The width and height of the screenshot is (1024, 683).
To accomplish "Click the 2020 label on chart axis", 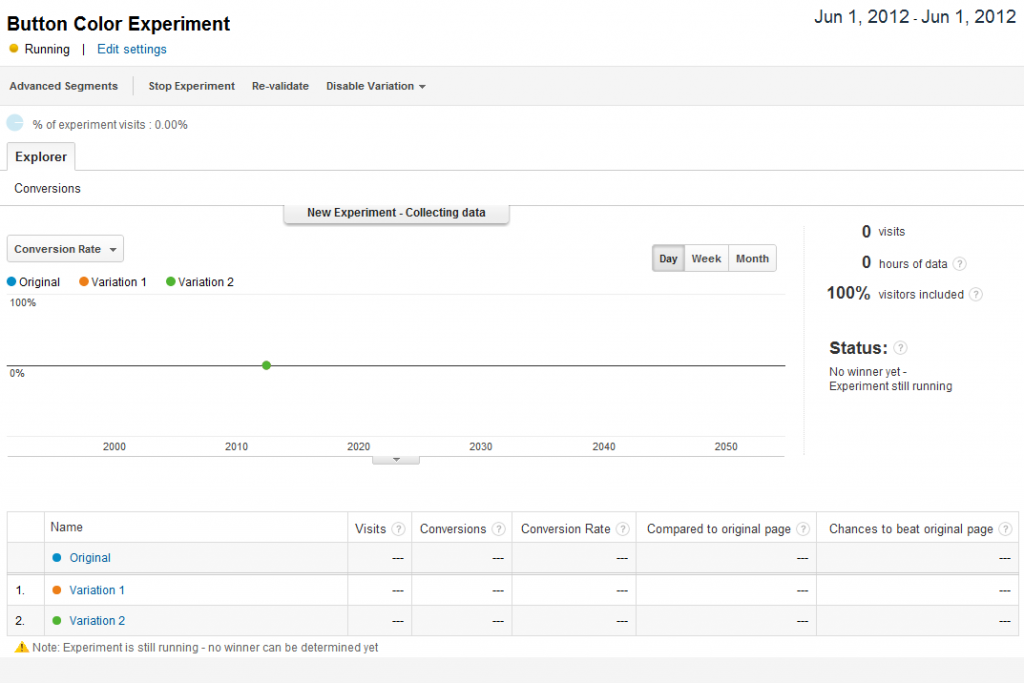I will tap(359, 447).
